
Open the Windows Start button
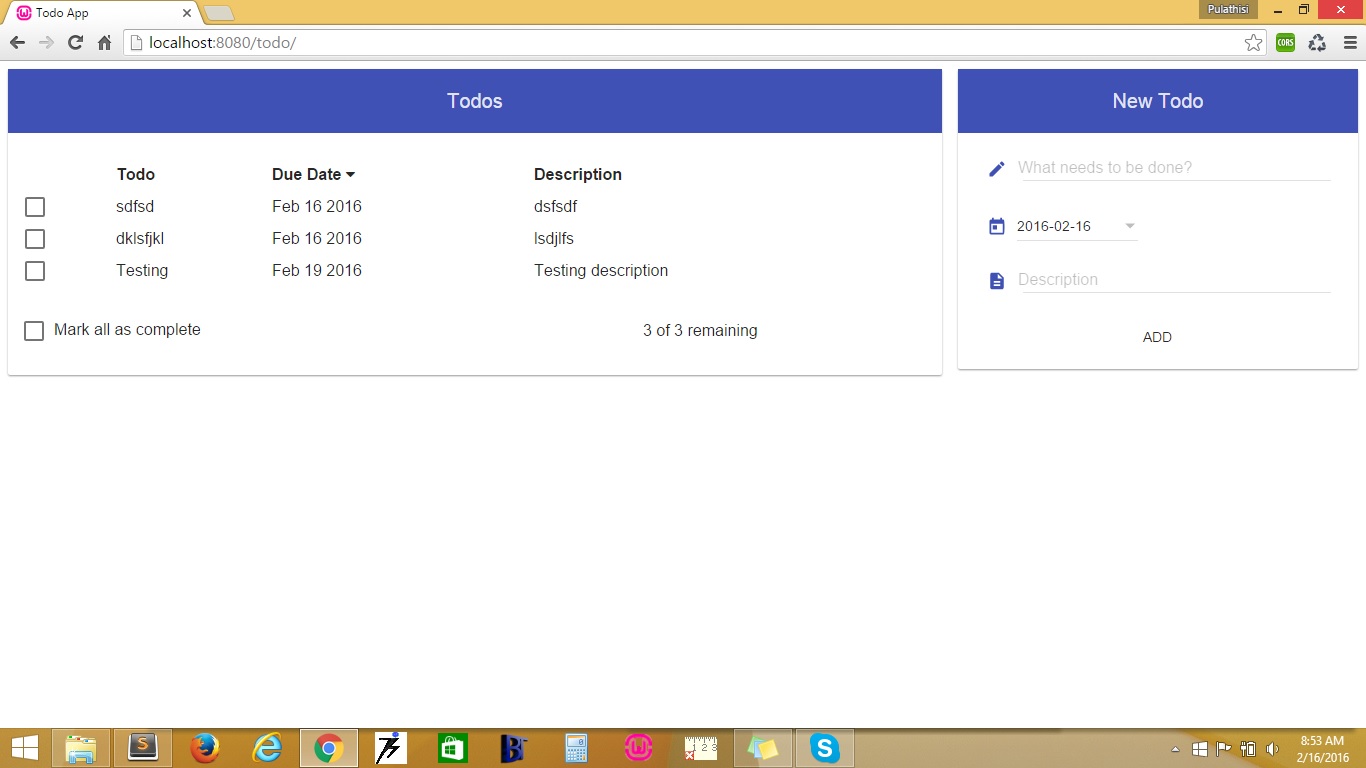pyautogui.click(x=24, y=748)
